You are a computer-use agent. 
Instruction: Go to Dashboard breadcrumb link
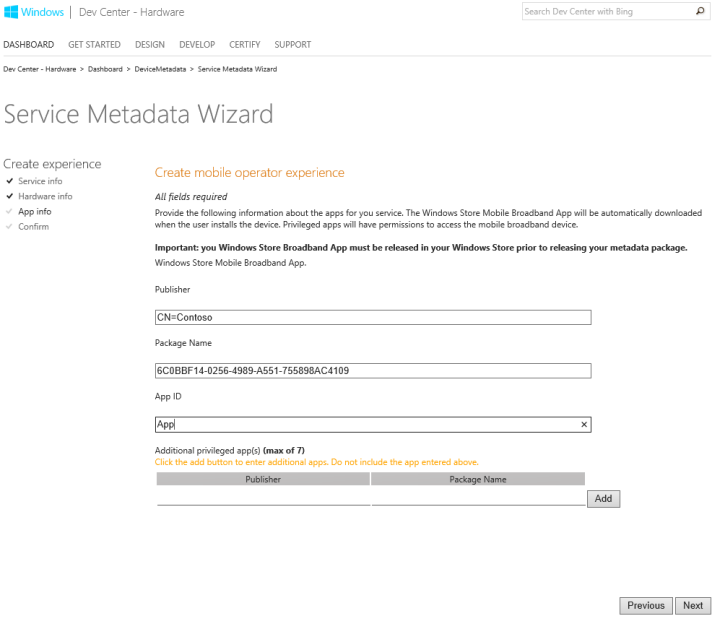click(105, 69)
